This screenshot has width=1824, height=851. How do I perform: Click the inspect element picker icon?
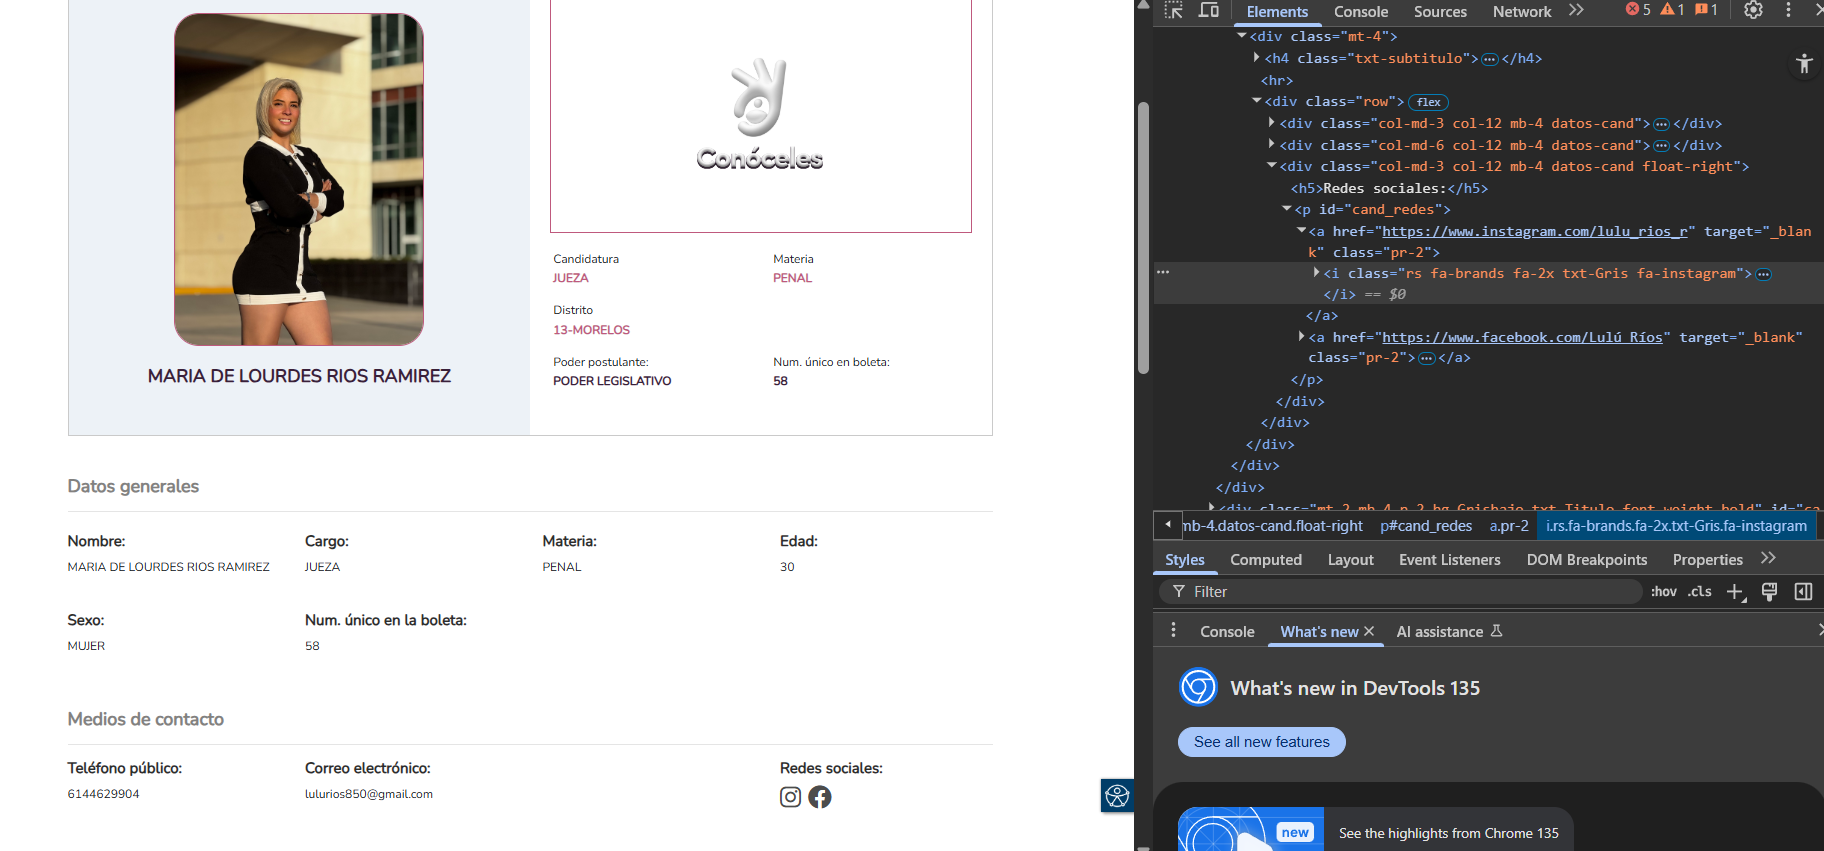(1174, 10)
